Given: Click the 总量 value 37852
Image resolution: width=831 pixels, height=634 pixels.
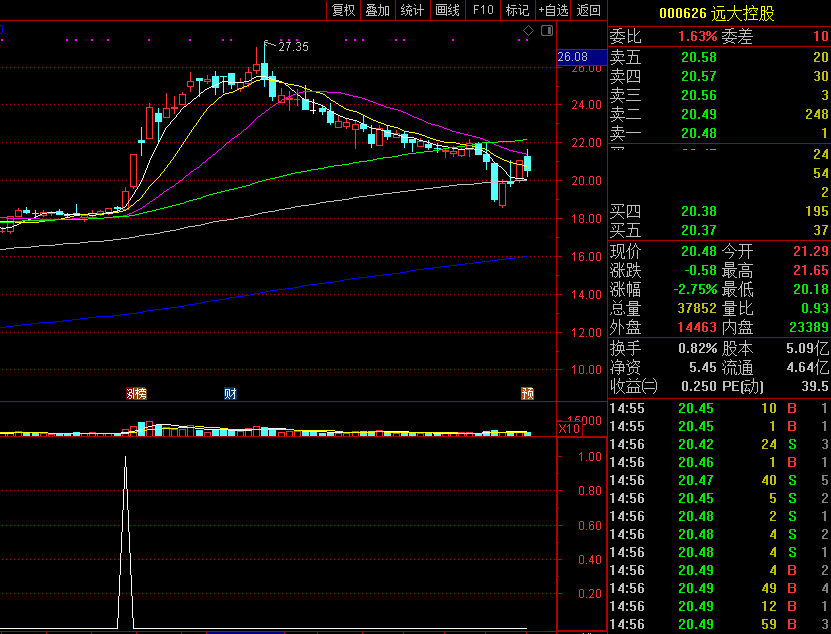Looking at the screenshot, I should coord(697,309).
